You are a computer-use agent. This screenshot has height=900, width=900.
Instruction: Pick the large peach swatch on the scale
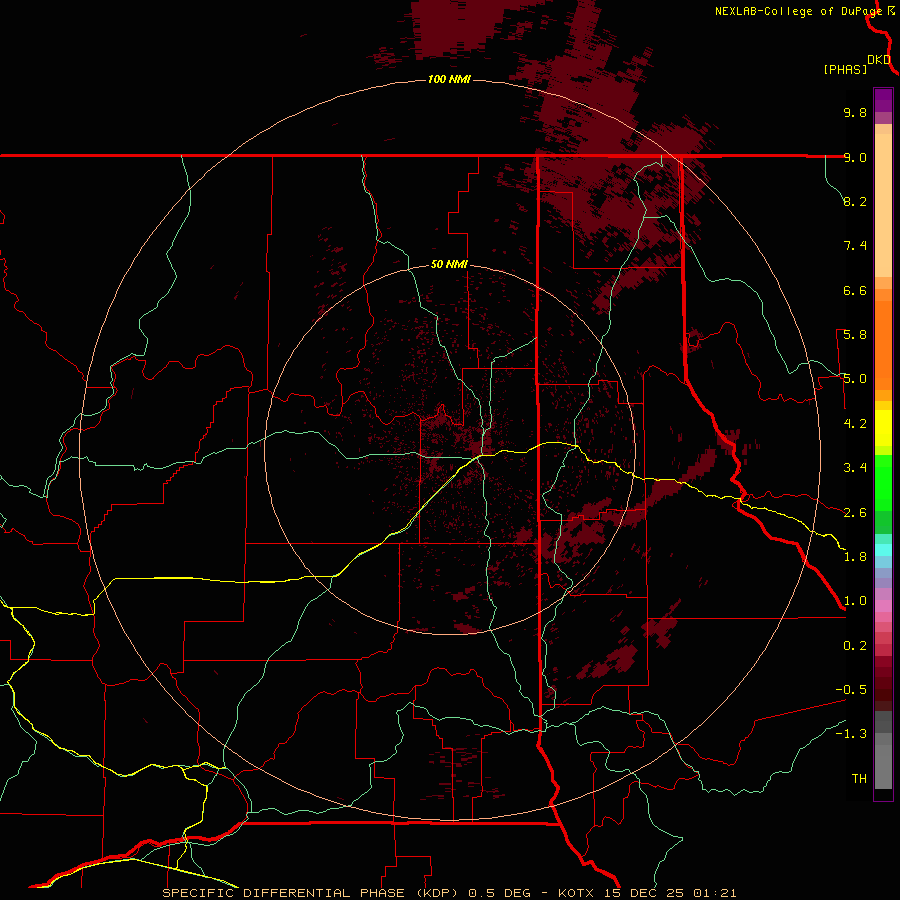[x=883, y=205]
